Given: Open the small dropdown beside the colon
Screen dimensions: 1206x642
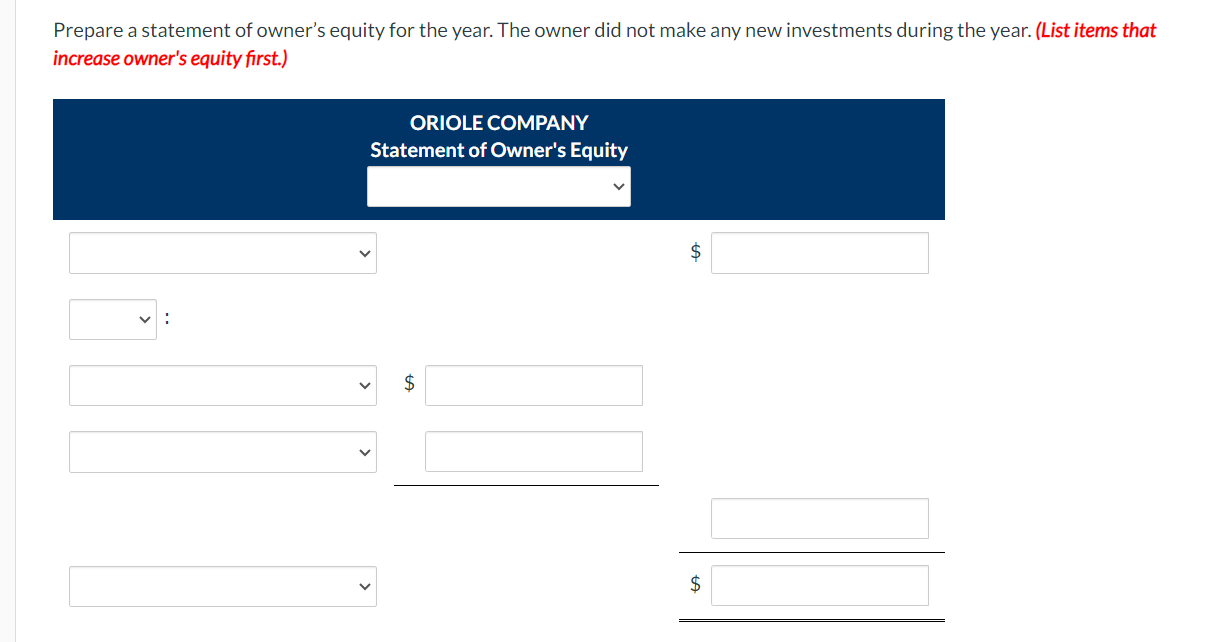Looking at the screenshot, I should coord(112,319).
